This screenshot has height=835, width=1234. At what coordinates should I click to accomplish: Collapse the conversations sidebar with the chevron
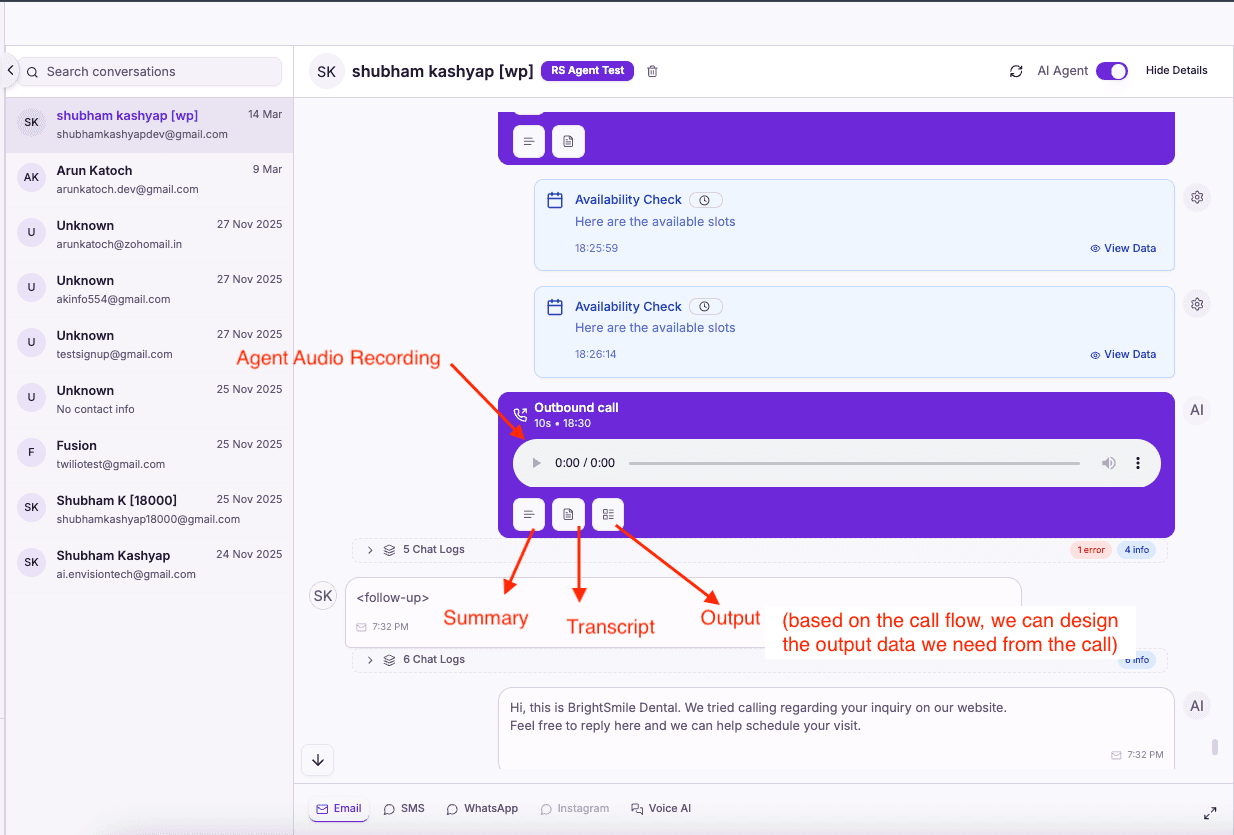[10, 71]
